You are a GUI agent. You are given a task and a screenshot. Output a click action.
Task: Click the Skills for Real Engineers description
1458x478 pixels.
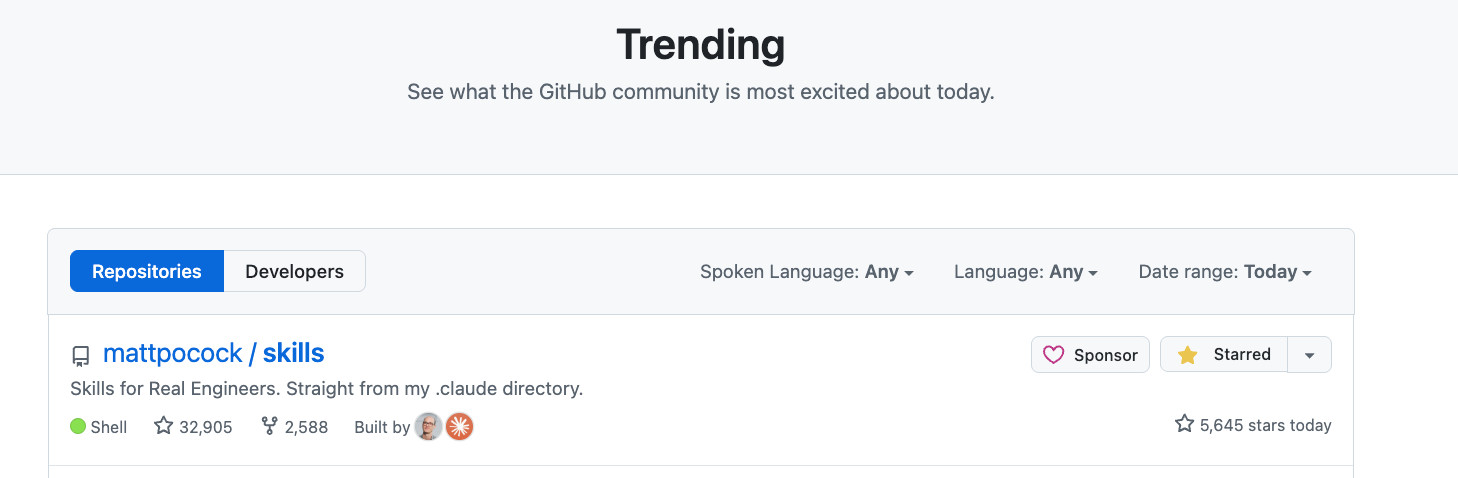326,388
